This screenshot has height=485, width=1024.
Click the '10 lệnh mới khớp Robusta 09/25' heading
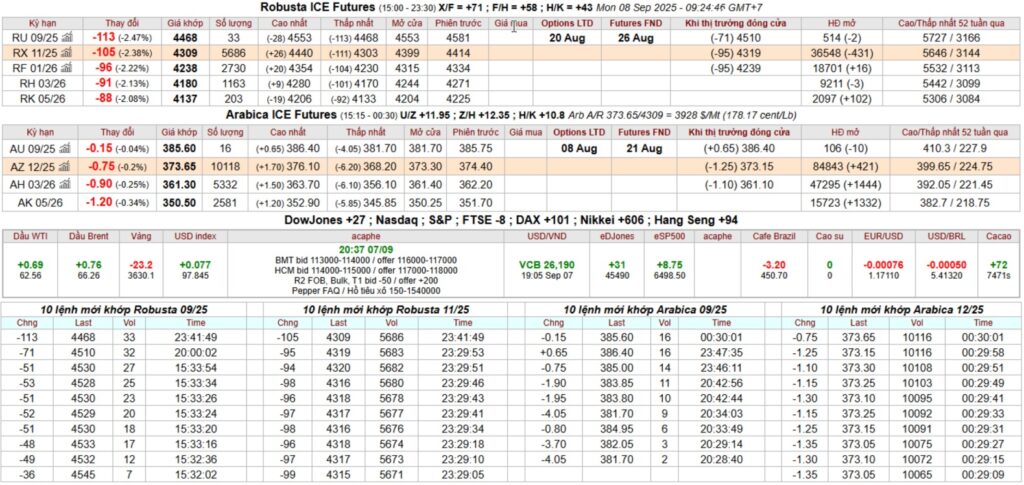(x=130, y=310)
